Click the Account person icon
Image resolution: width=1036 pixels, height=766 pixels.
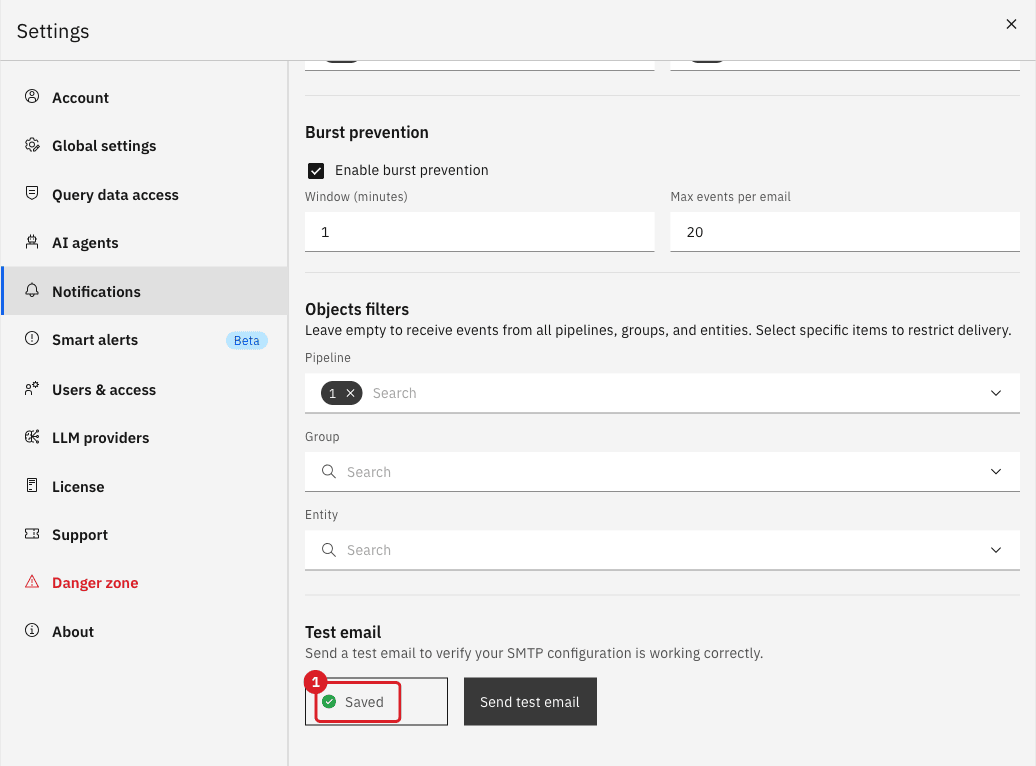32,96
